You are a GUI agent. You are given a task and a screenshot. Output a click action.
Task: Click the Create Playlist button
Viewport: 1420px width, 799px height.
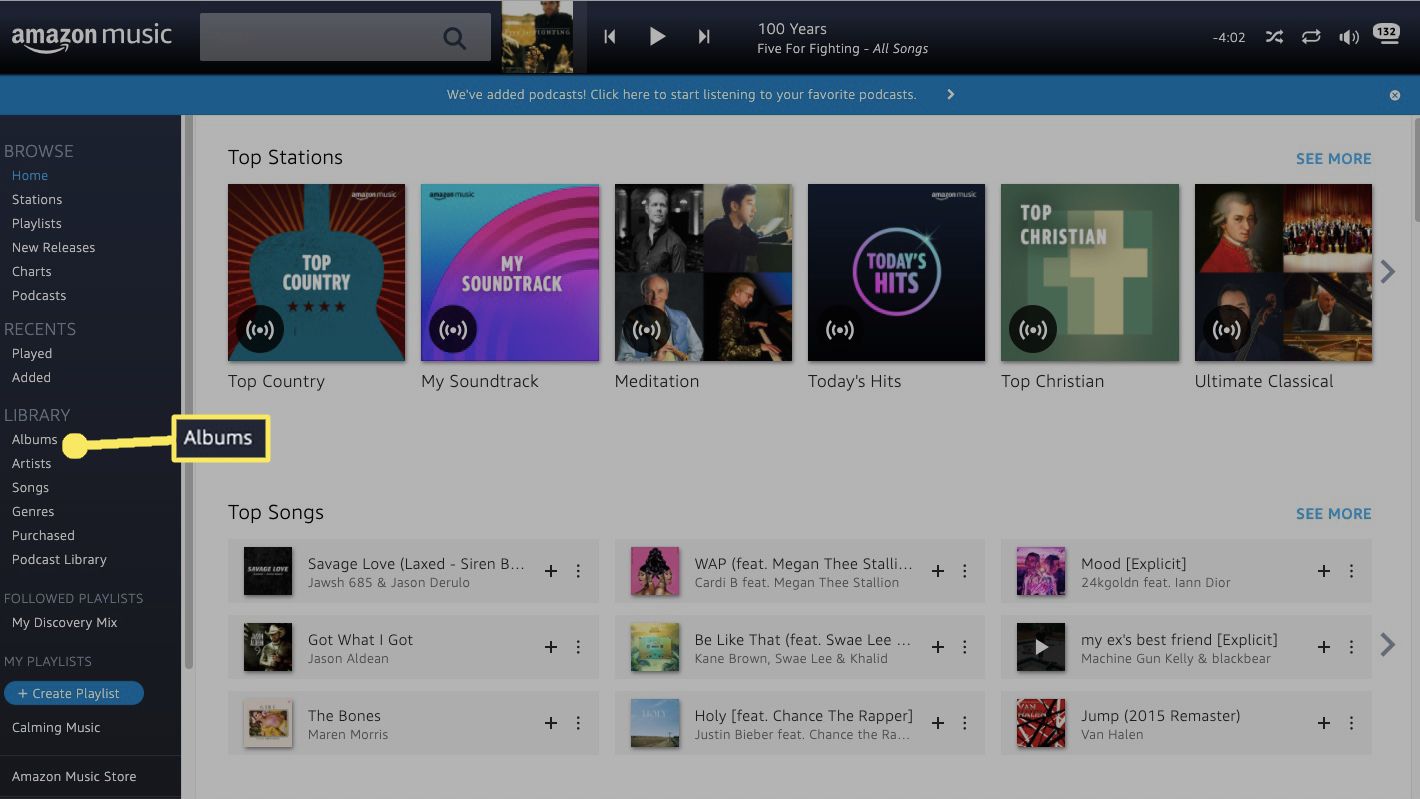[74, 693]
